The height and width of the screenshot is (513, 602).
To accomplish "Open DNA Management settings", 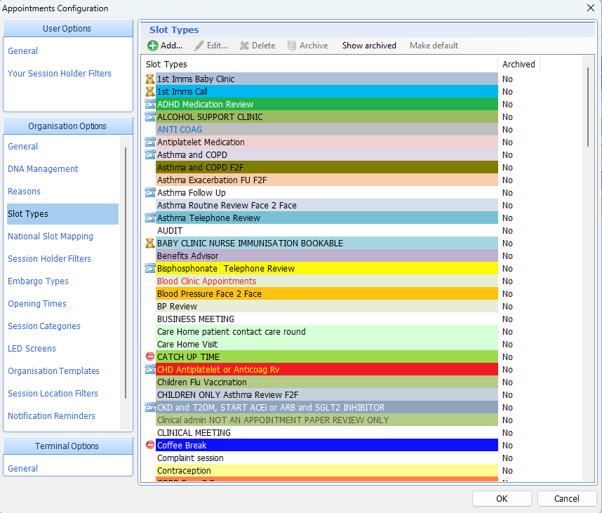I will 43,169.
